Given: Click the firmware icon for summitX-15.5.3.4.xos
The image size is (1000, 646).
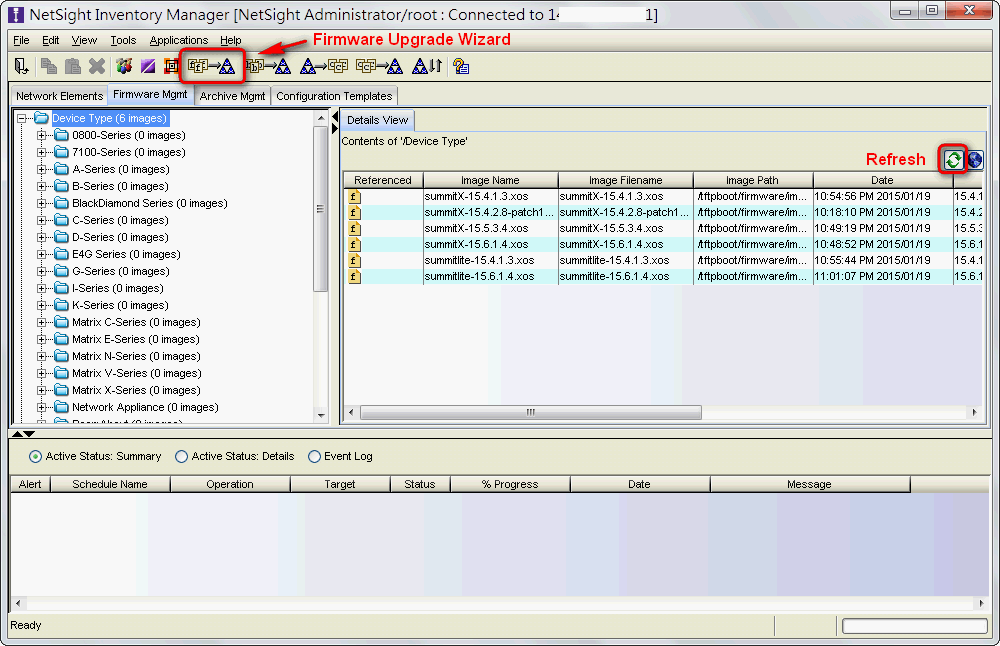Looking at the screenshot, I should (355, 228).
